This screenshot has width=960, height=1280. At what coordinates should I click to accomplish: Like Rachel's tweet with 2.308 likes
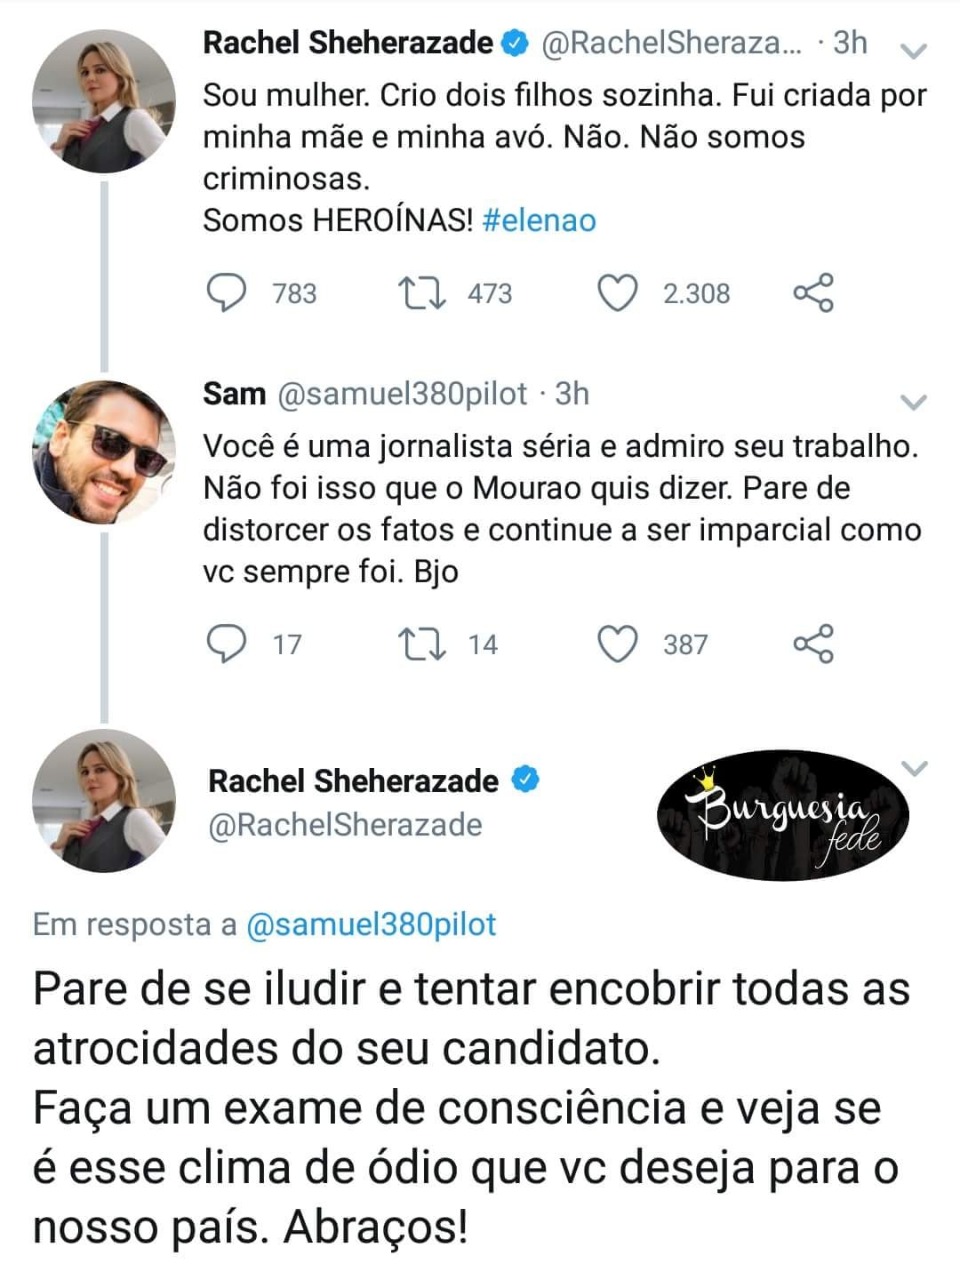617,293
